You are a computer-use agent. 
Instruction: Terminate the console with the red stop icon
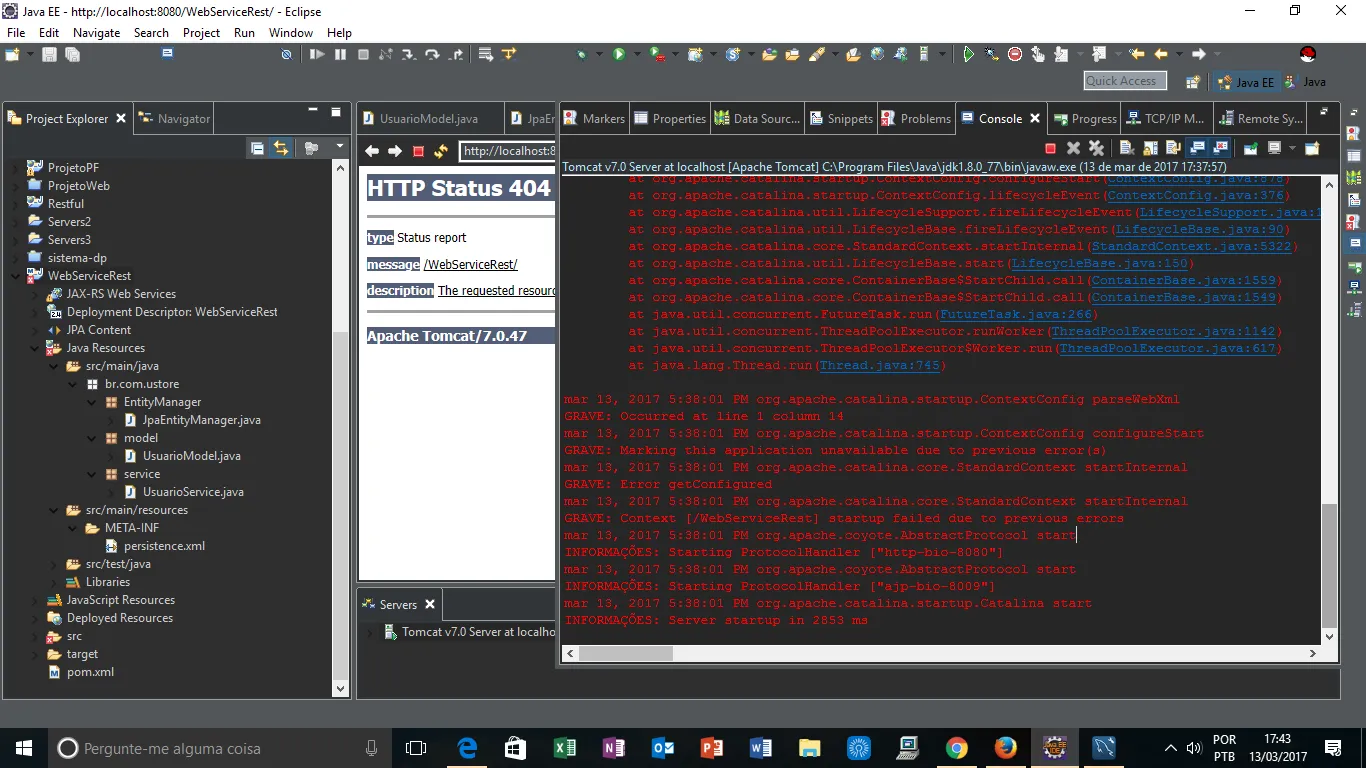click(1050, 148)
